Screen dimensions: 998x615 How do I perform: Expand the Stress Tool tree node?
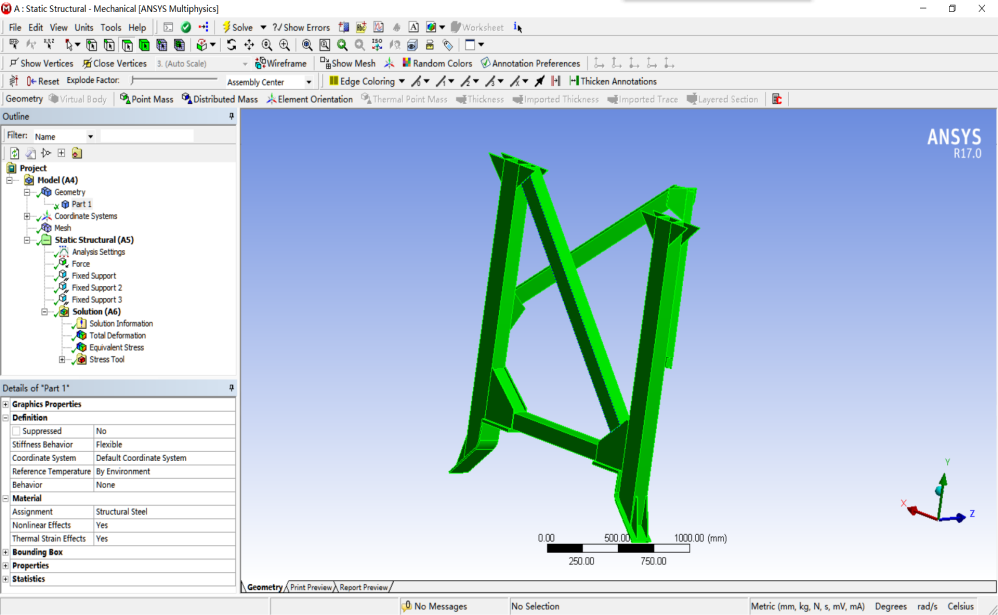point(62,360)
